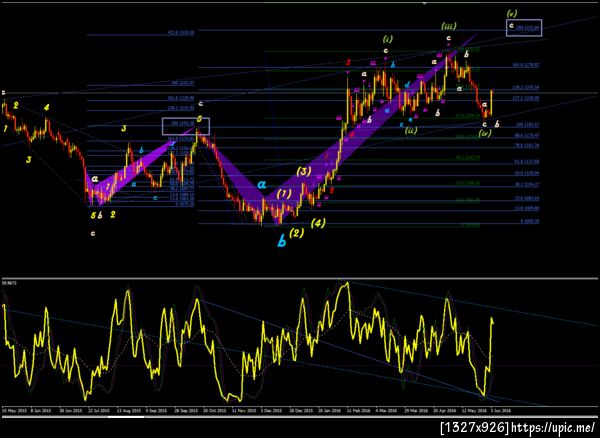Click the 12 May 2016 date label
This screenshot has height=438, width=600.
tap(472, 410)
